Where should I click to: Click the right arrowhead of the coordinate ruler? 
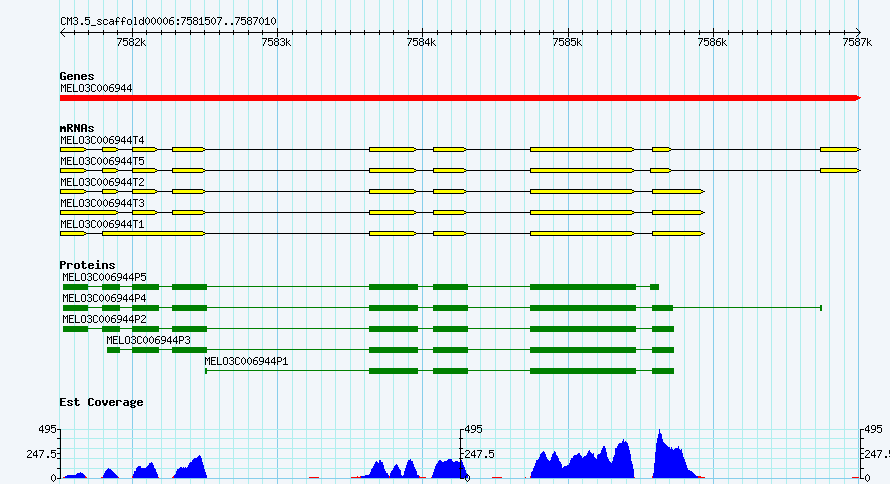tap(858, 33)
